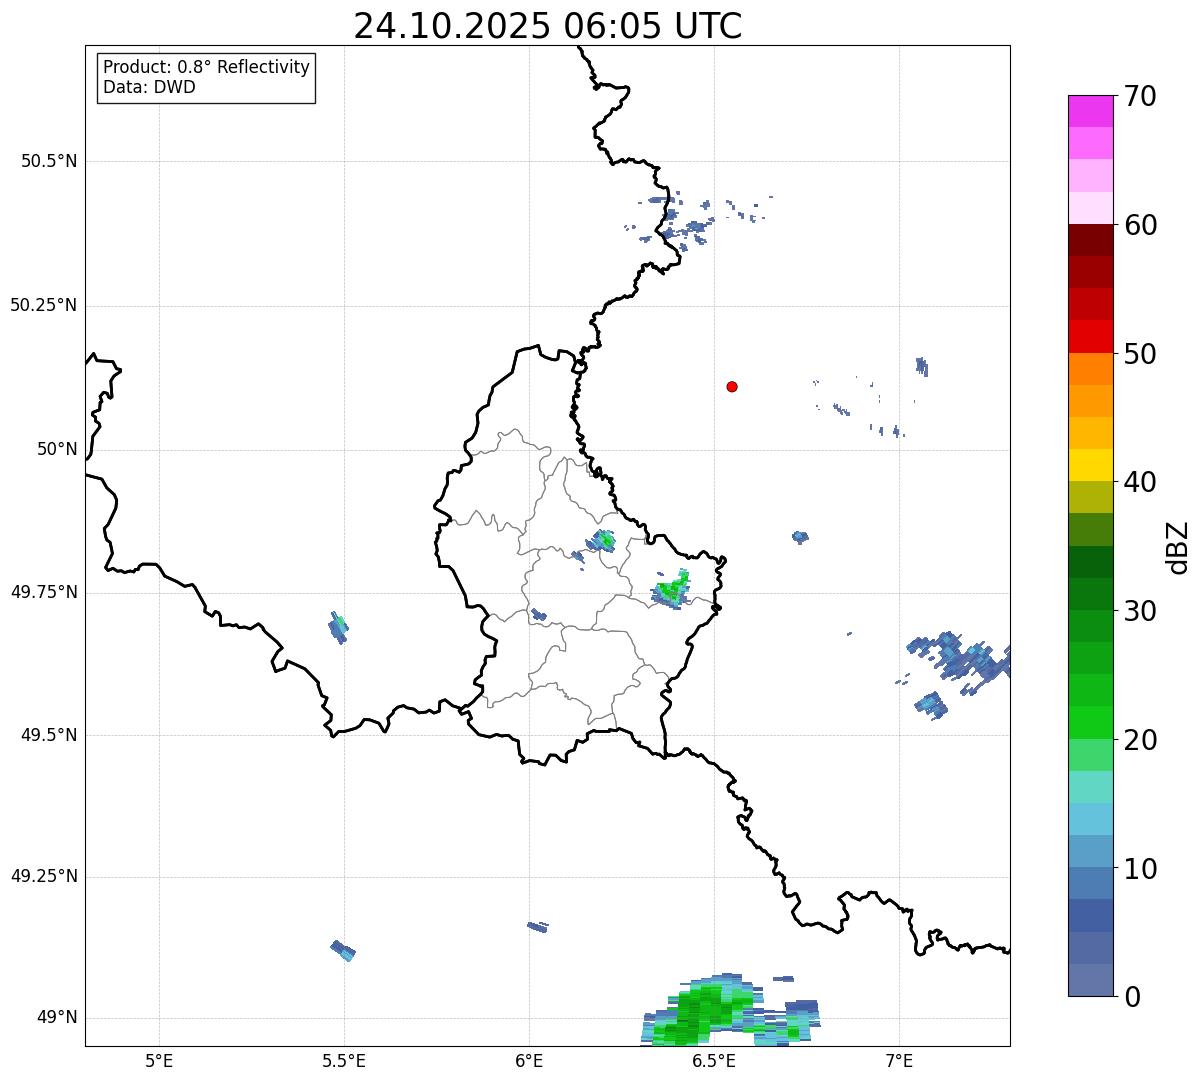
Task: Click the "50°N" latitude label
Action: 57,449
